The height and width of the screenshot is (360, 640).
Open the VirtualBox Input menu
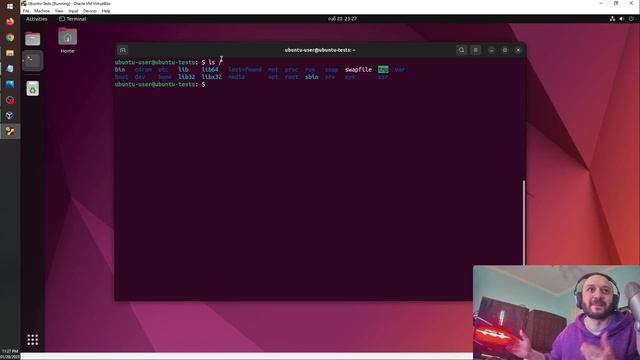[x=73, y=11]
